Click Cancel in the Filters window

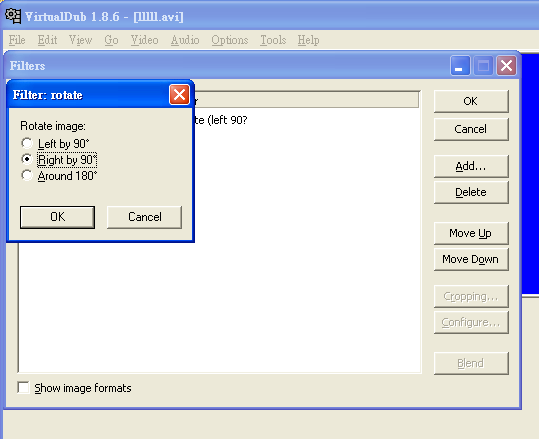pos(471,129)
